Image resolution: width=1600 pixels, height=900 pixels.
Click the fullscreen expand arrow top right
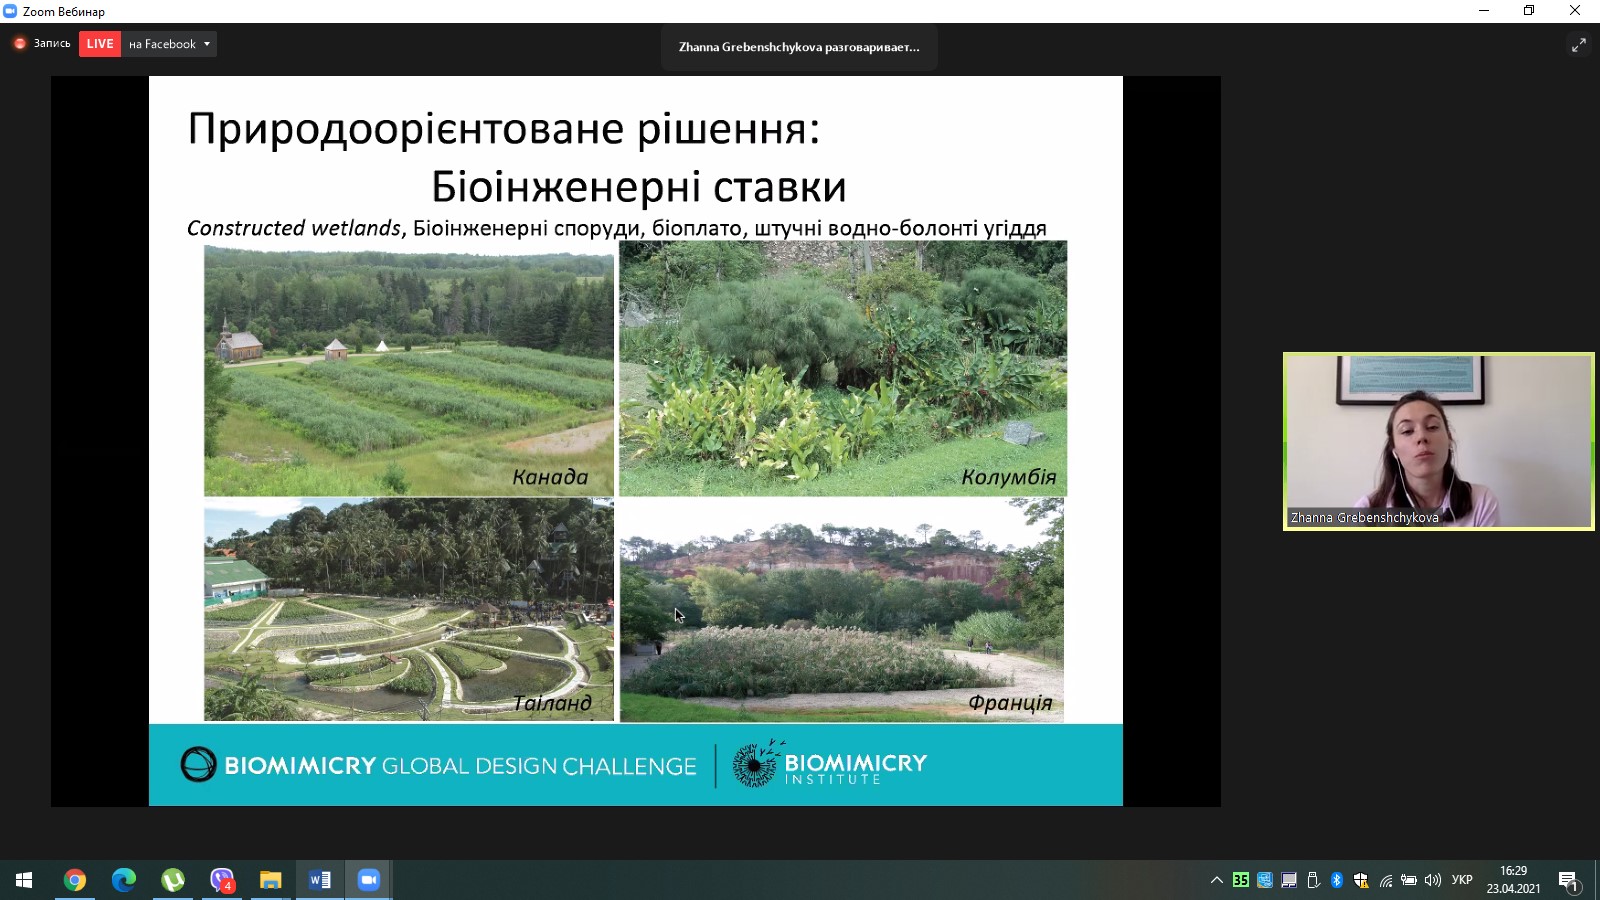pyautogui.click(x=1578, y=45)
